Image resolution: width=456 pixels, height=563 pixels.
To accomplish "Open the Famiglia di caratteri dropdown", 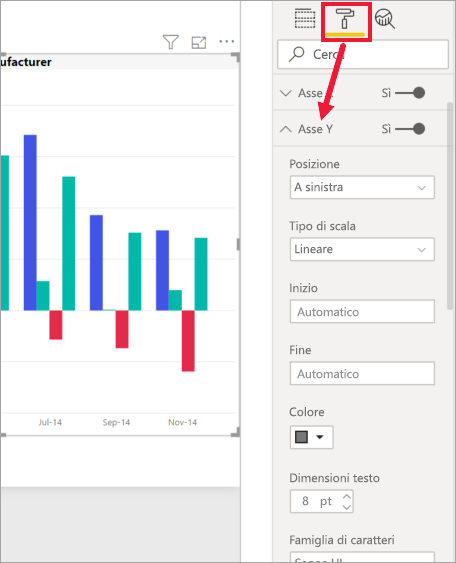I will coord(362,557).
